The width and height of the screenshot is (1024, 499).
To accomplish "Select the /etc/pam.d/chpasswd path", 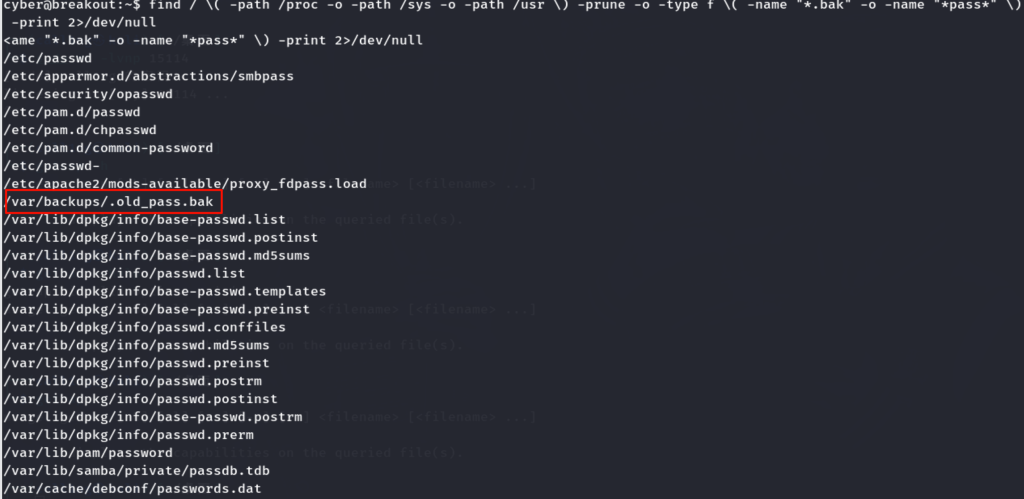I will 80,129.
